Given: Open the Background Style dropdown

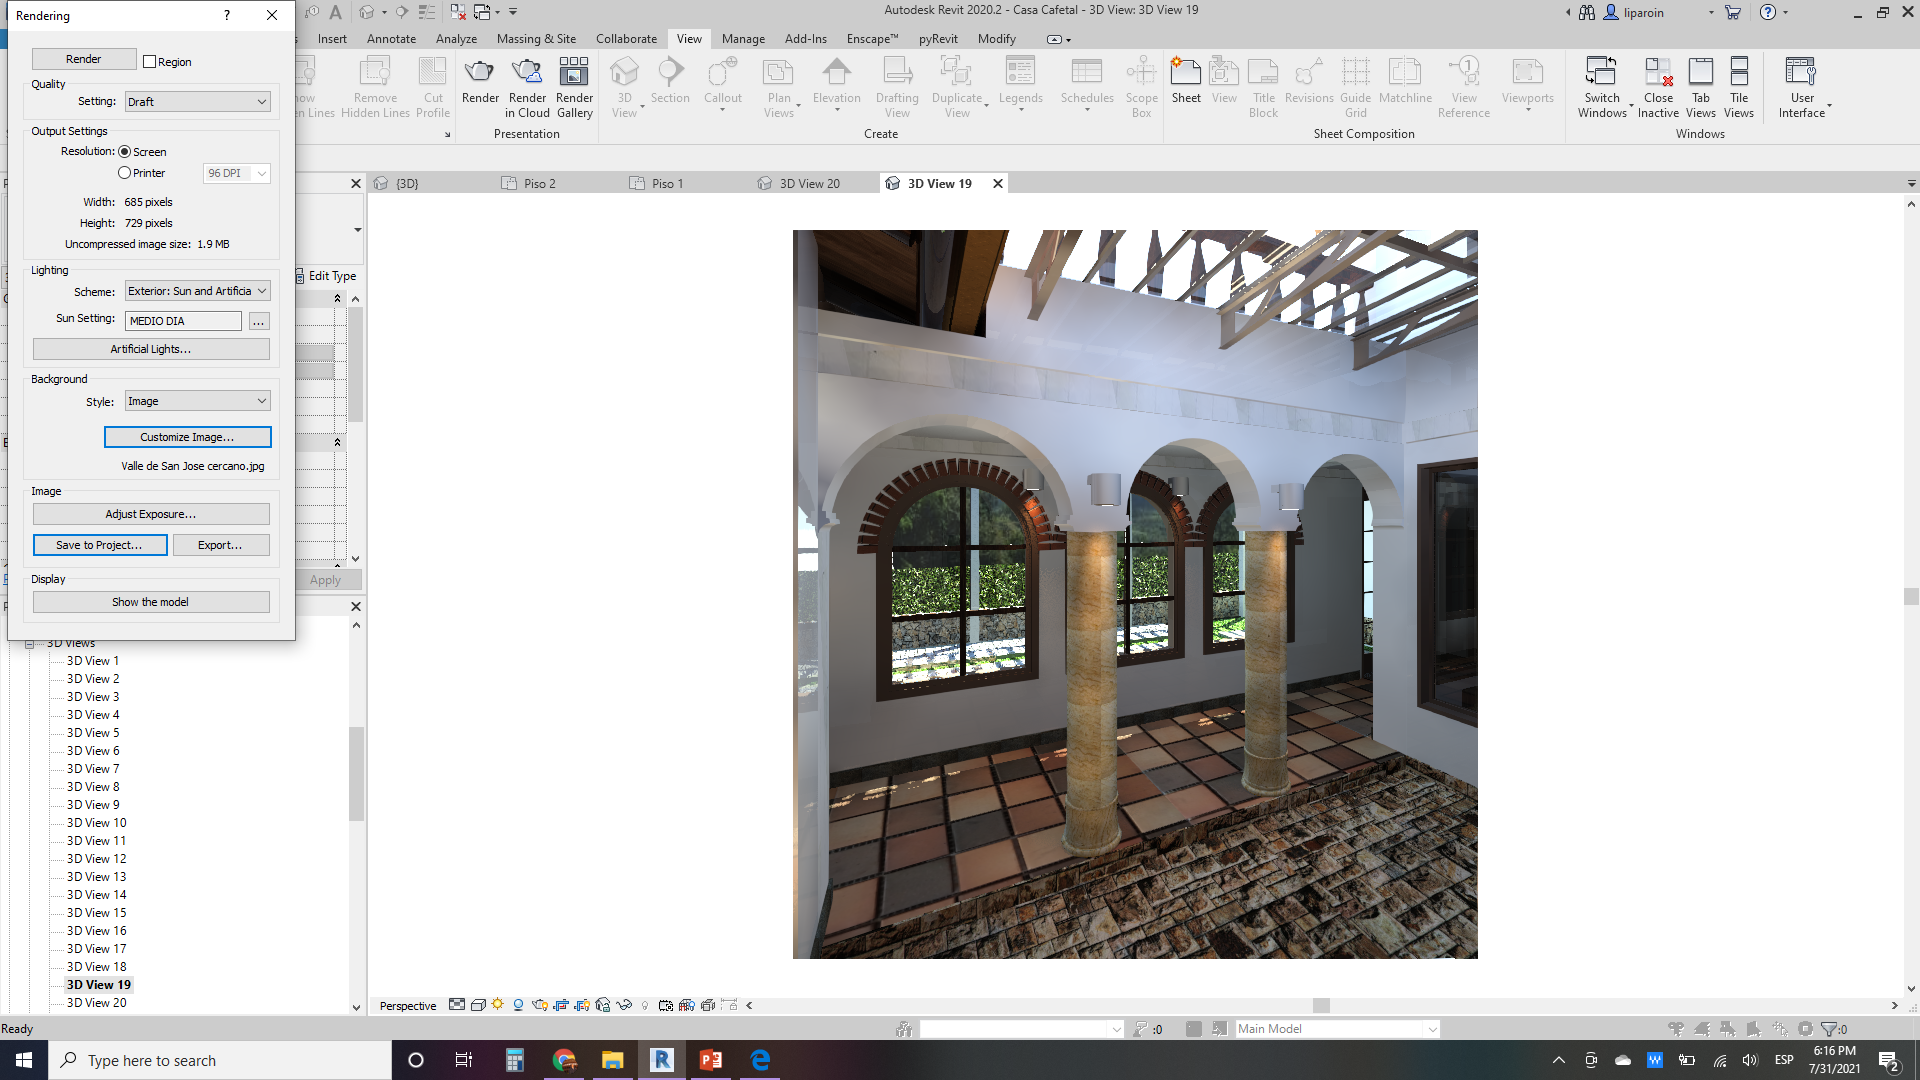Looking at the screenshot, I should click(x=197, y=401).
